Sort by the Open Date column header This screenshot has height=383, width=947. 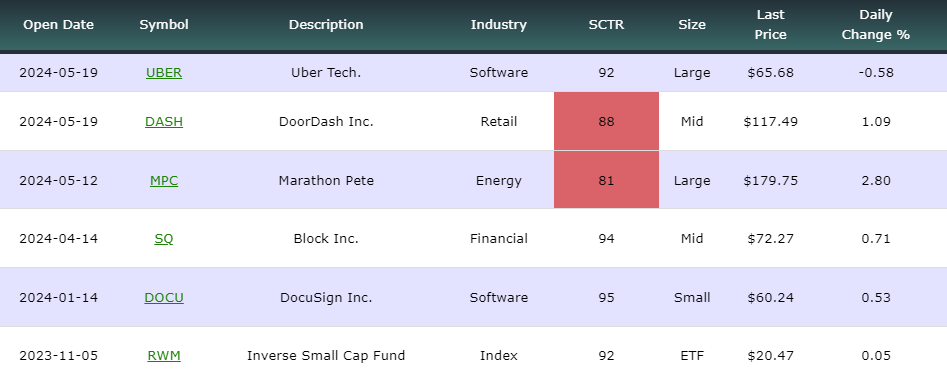[x=59, y=25]
